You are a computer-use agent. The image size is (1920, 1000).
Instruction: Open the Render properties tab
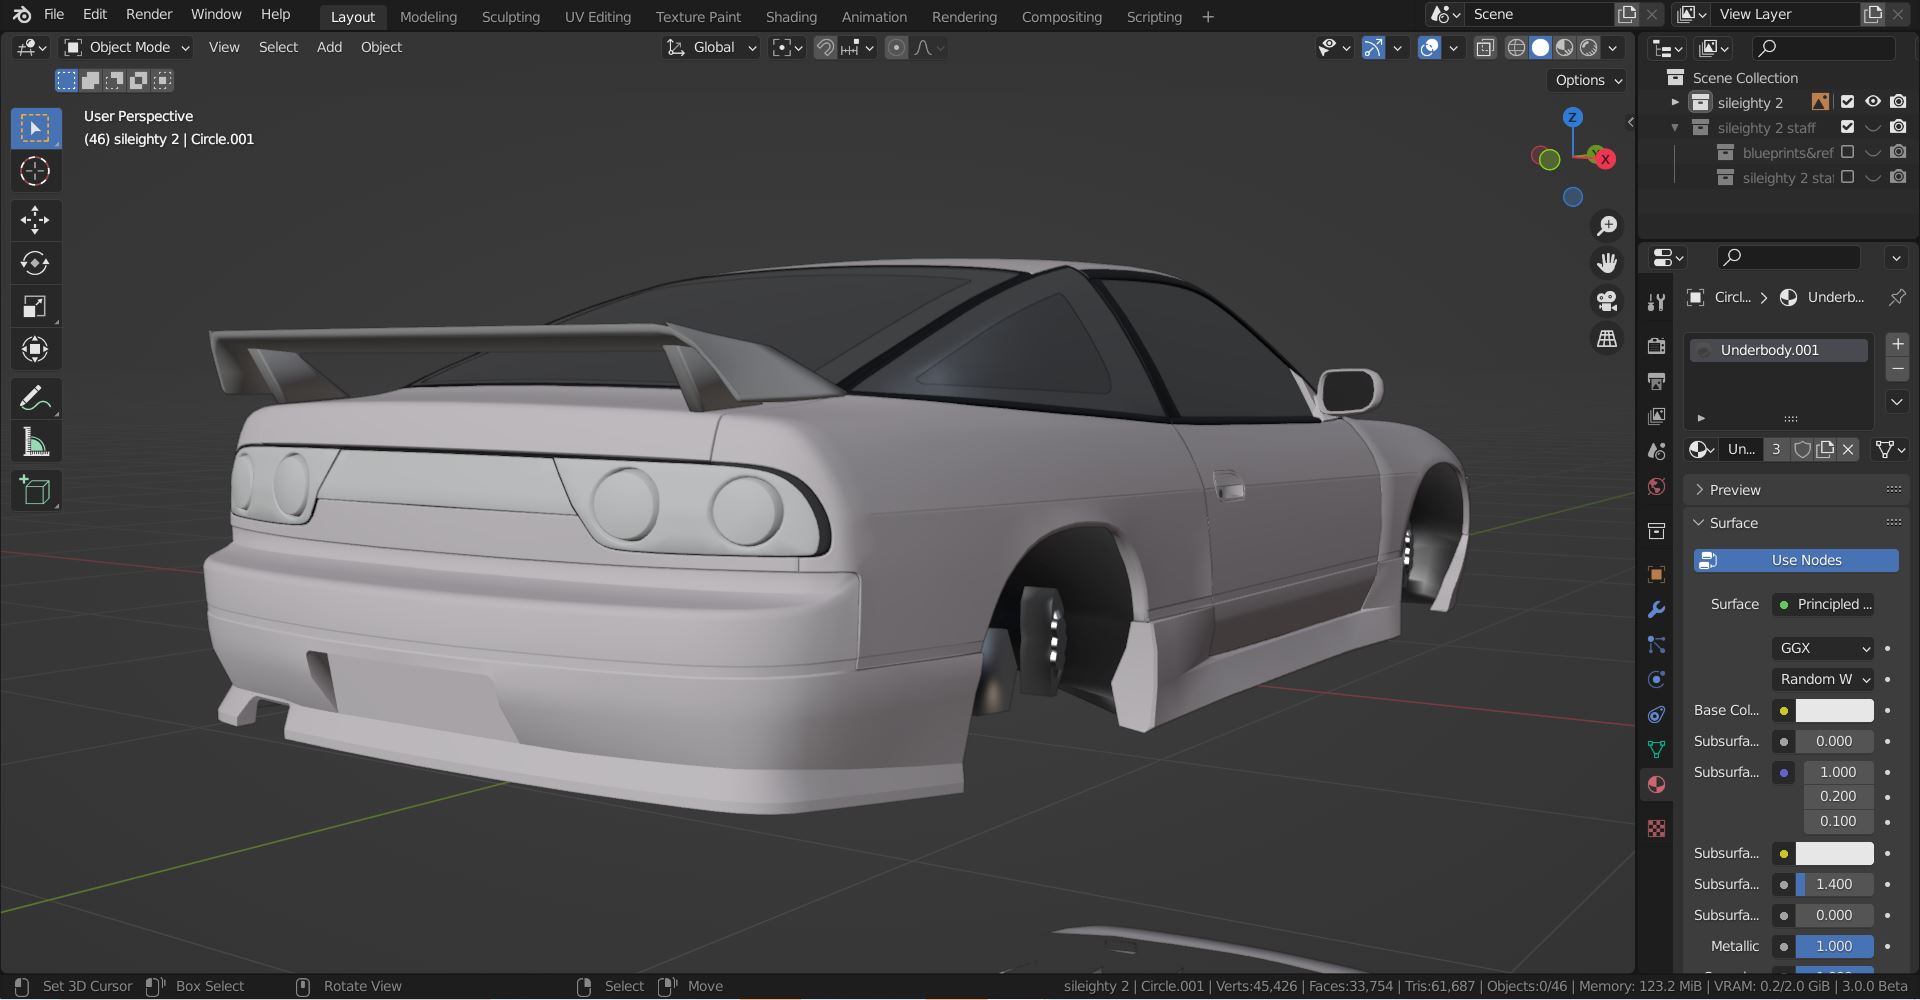[1657, 346]
